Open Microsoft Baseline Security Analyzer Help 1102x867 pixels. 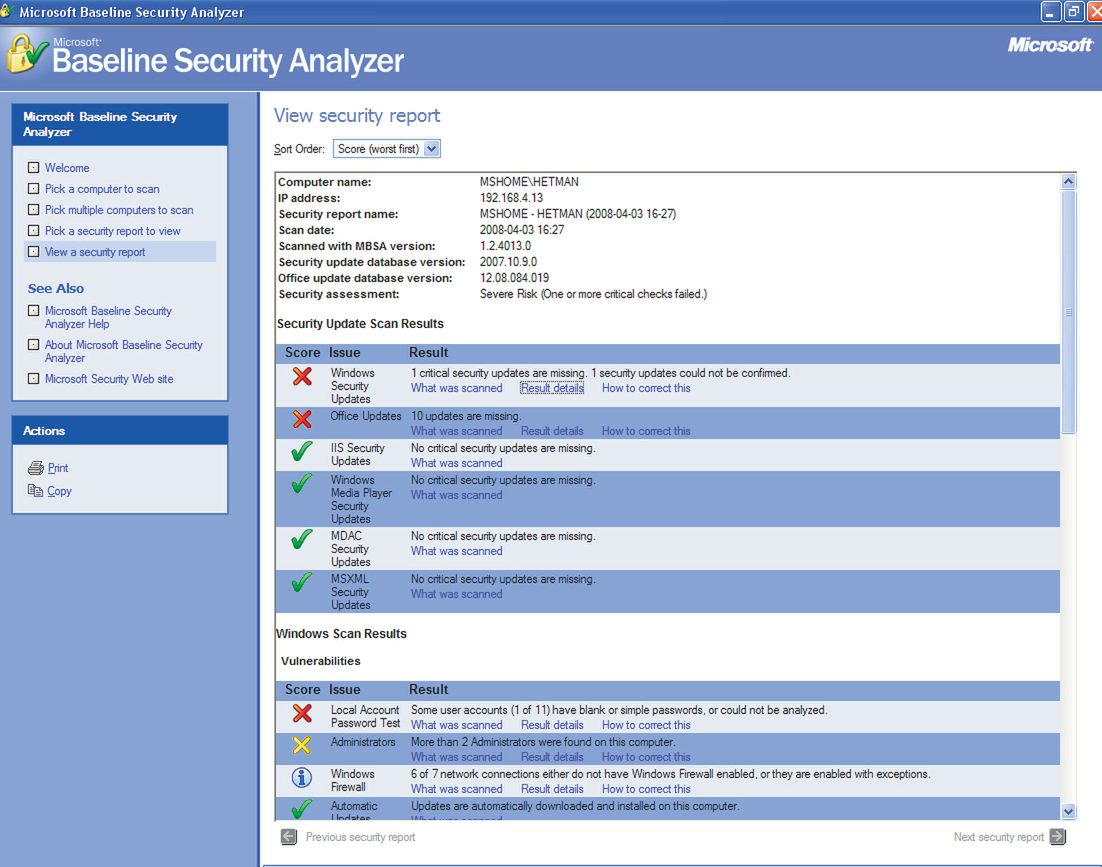108,317
